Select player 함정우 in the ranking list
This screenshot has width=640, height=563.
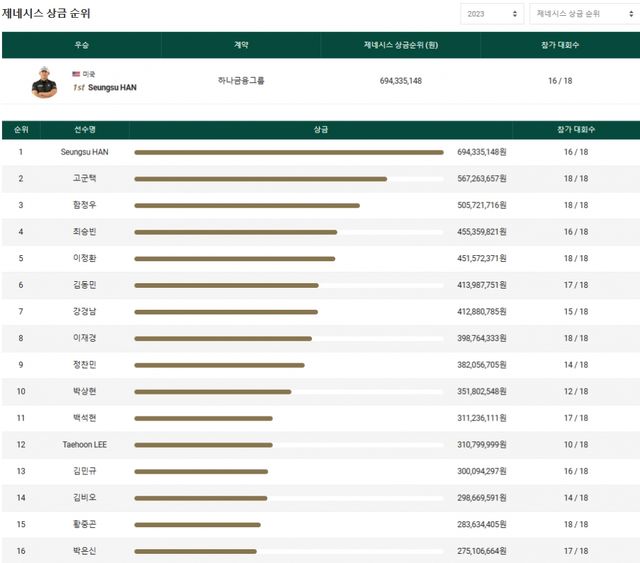[x=85, y=205]
